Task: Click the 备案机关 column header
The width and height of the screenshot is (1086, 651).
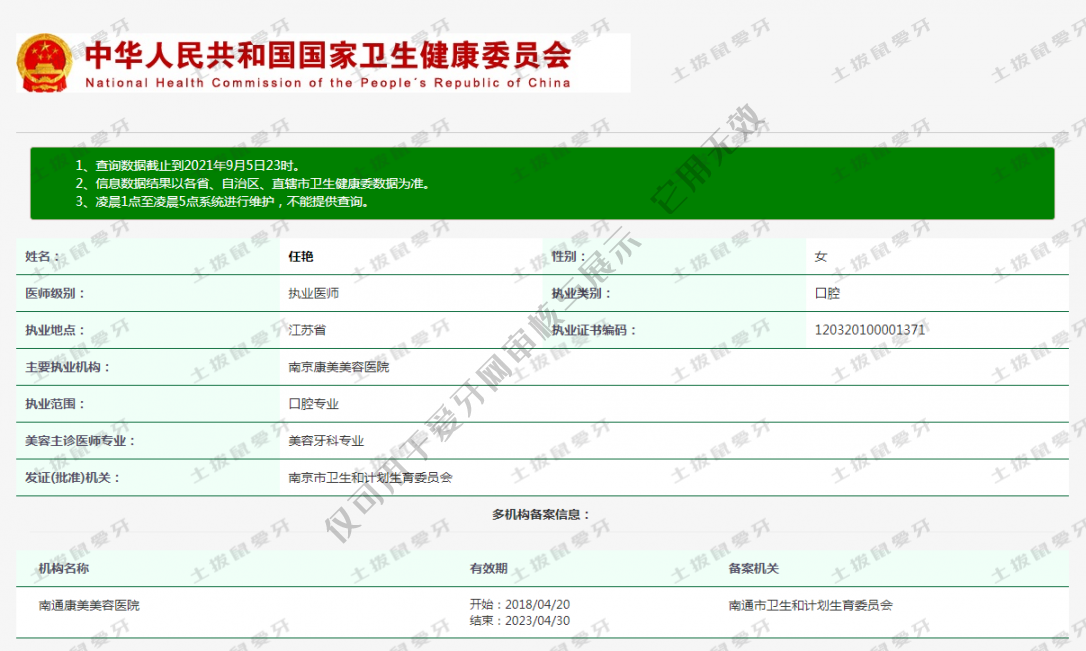Action: coord(753,569)
